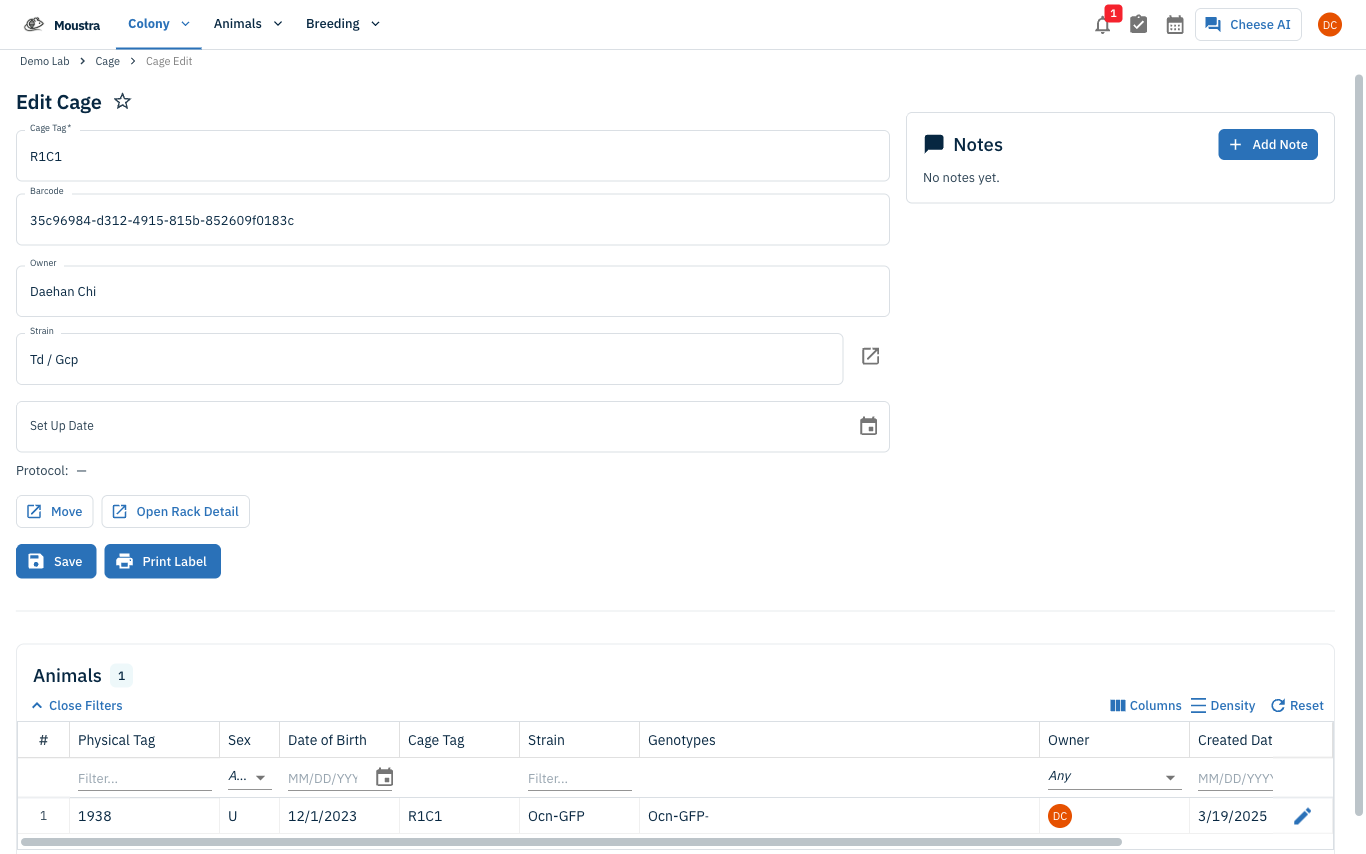This screenshot has width=1366, height=854.
Task: Sort by Strain column header
Action: 578,740
